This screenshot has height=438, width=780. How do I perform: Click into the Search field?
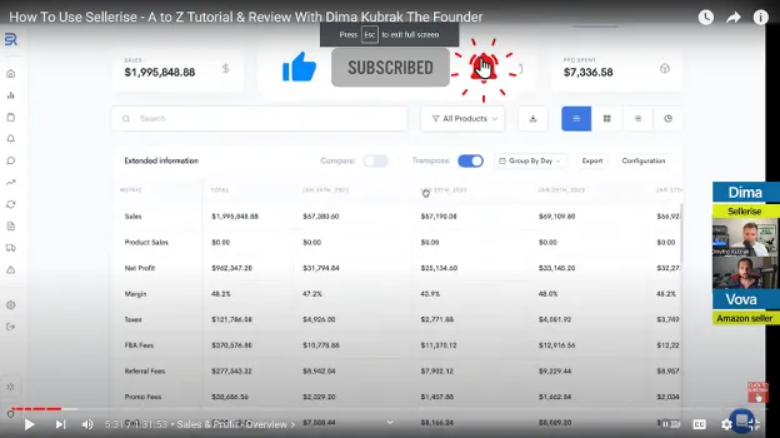pyautogui.click(x=259, y=118)
